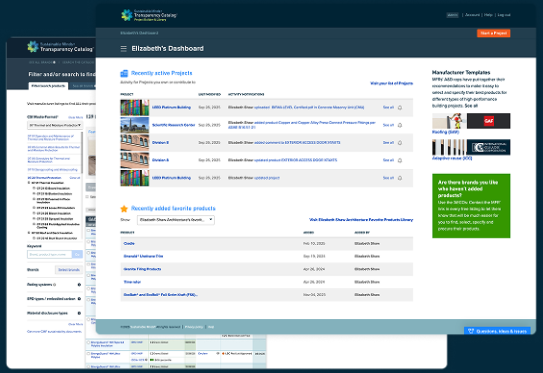Check the 07 21 16 Blanket Insulation checkbox
543x373 pixels.
point(34,194)
